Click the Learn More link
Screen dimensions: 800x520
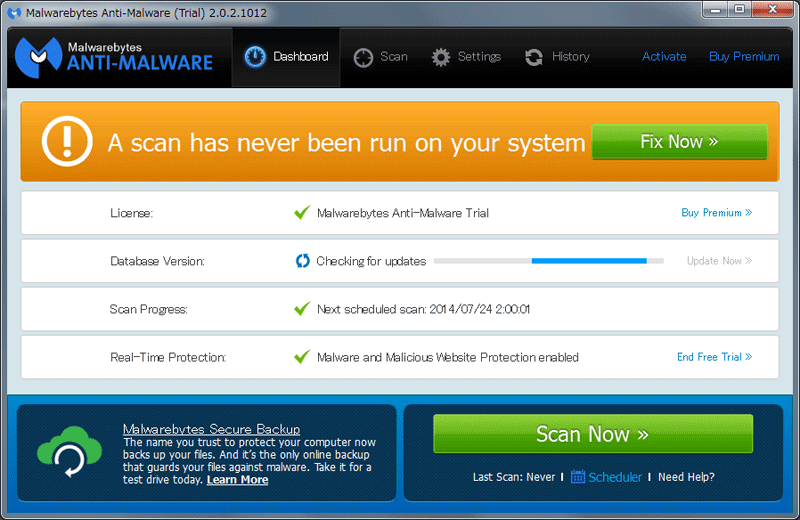click(x=237, y=480)
